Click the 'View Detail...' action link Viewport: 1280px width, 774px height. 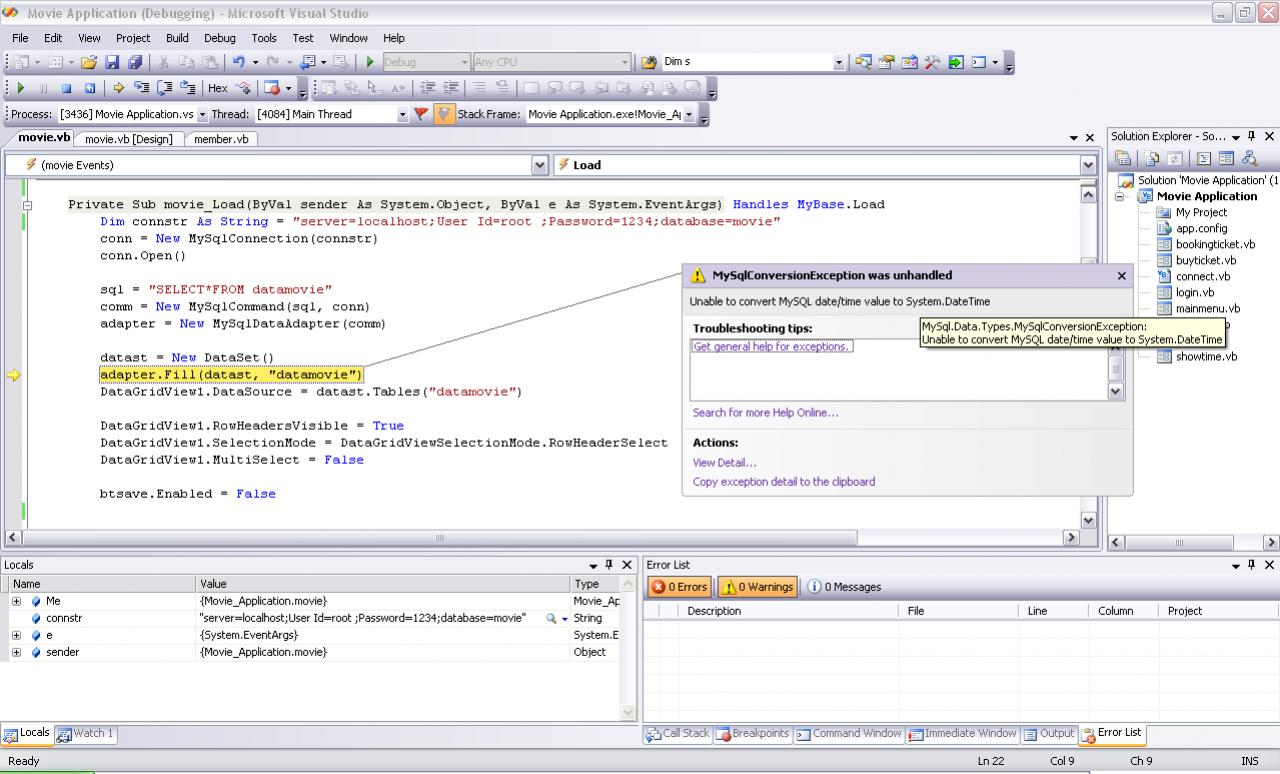click(x=724, y=463)
